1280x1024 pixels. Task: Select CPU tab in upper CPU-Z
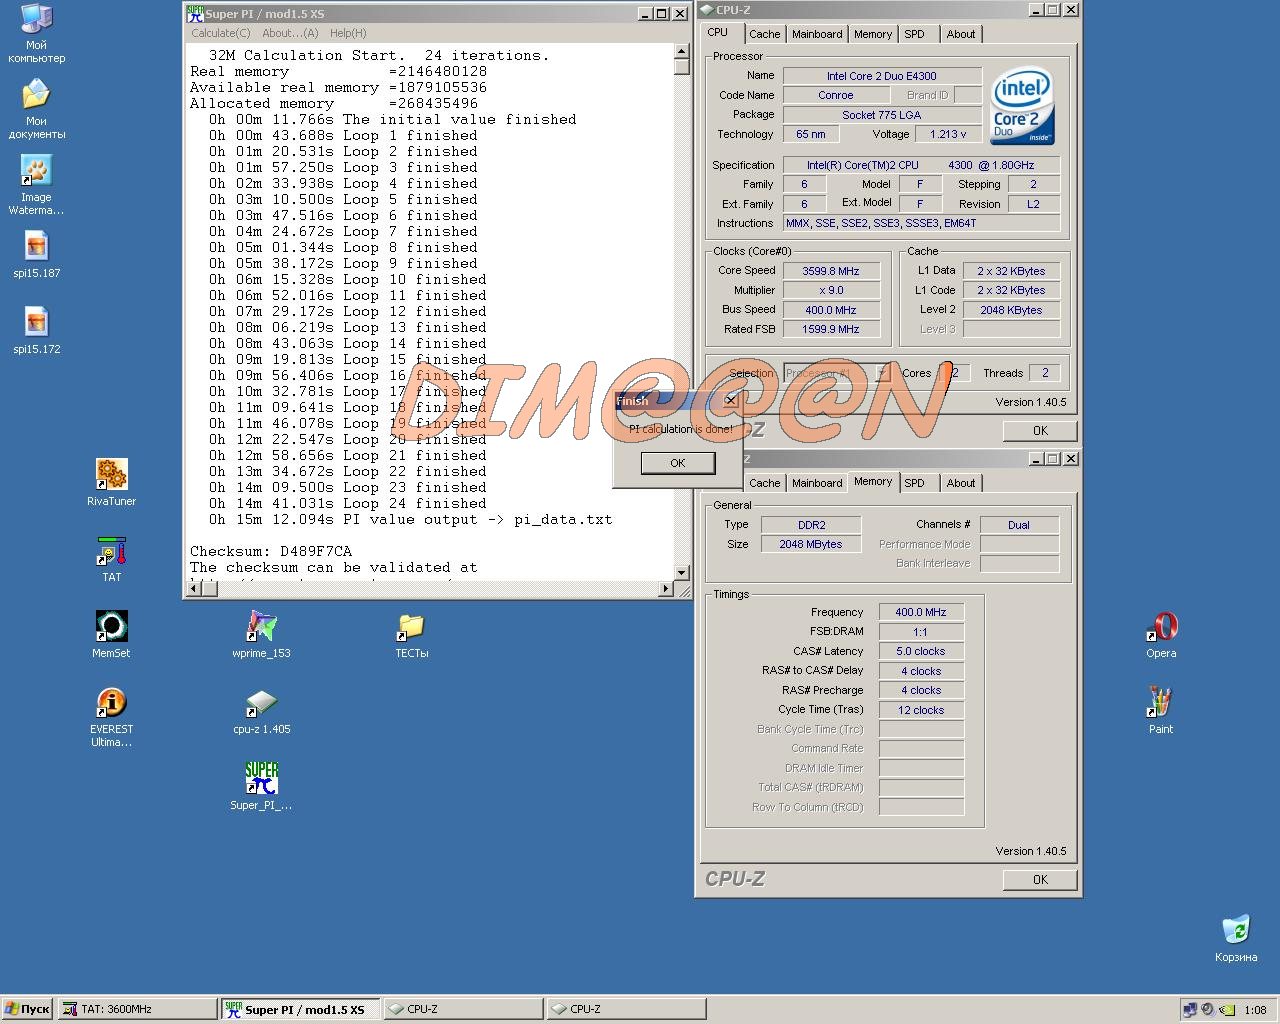coord(718,32)
